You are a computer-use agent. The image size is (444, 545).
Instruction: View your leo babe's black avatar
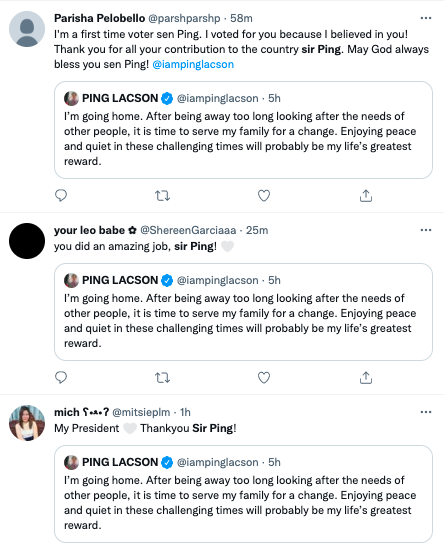pos(27,241)
